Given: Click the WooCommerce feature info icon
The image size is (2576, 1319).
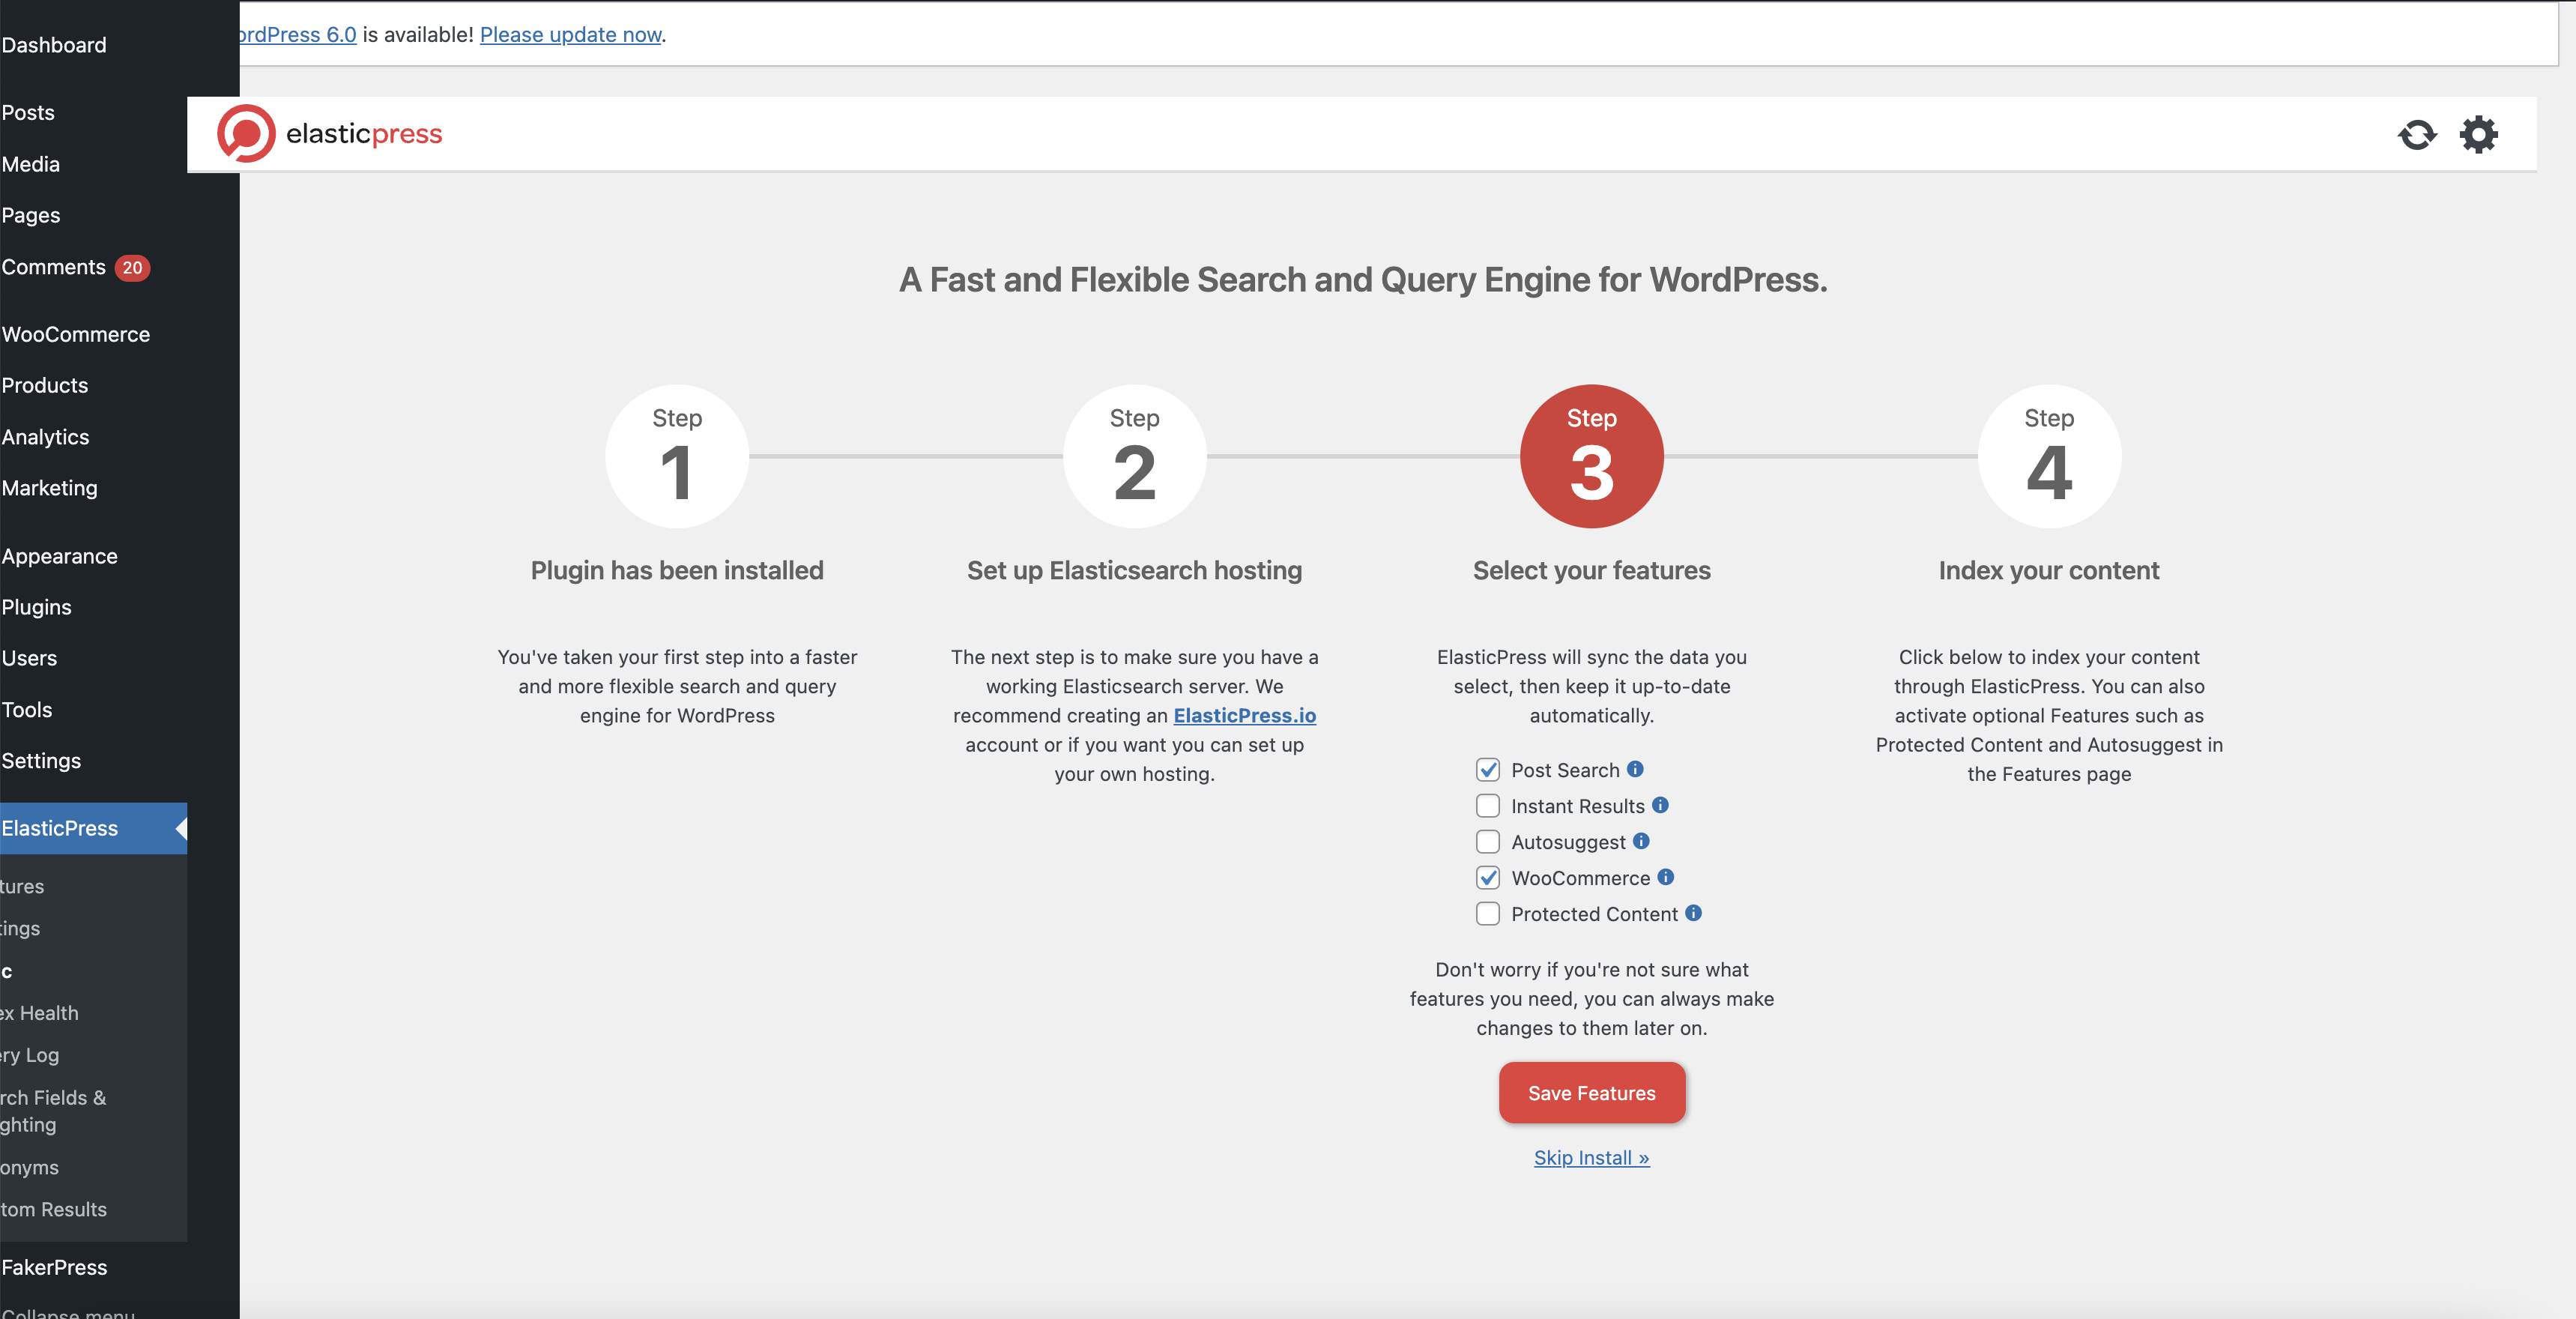Looking at the screenshot, I should [x=1667, y=877].
